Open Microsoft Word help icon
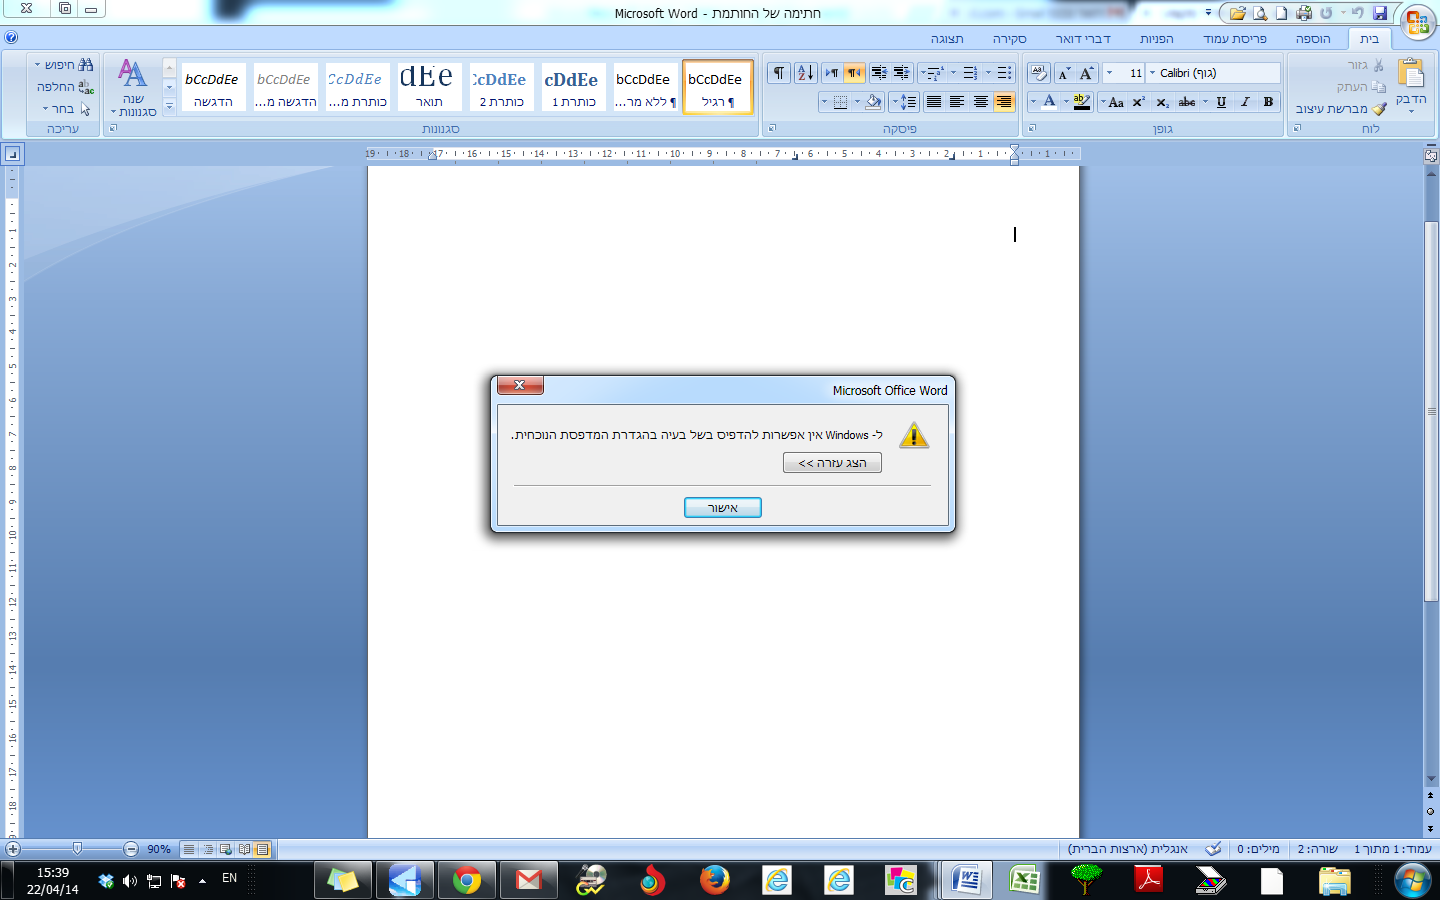 coord(10,38)
